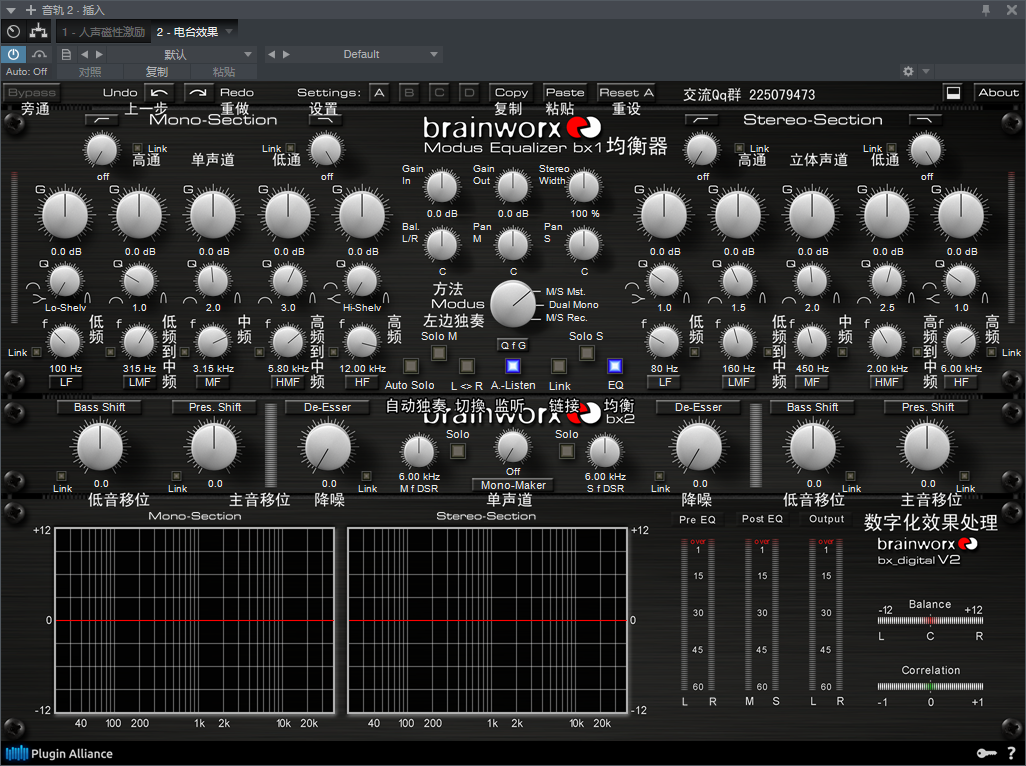
Task: Click the Balance meter display
Action: [930, 621]
